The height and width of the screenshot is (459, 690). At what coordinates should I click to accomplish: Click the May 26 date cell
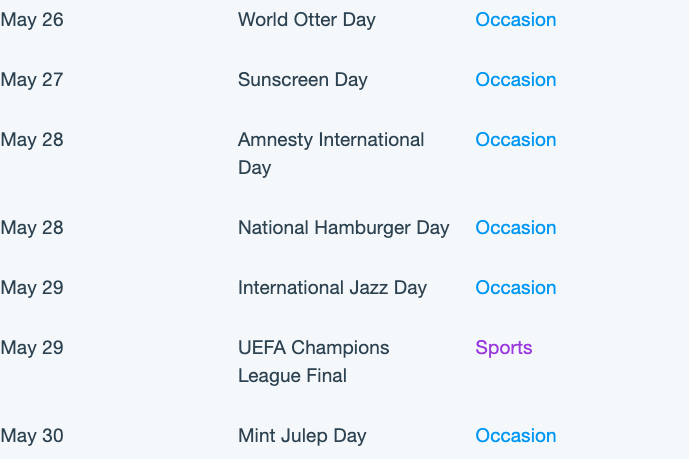point(32,20)
